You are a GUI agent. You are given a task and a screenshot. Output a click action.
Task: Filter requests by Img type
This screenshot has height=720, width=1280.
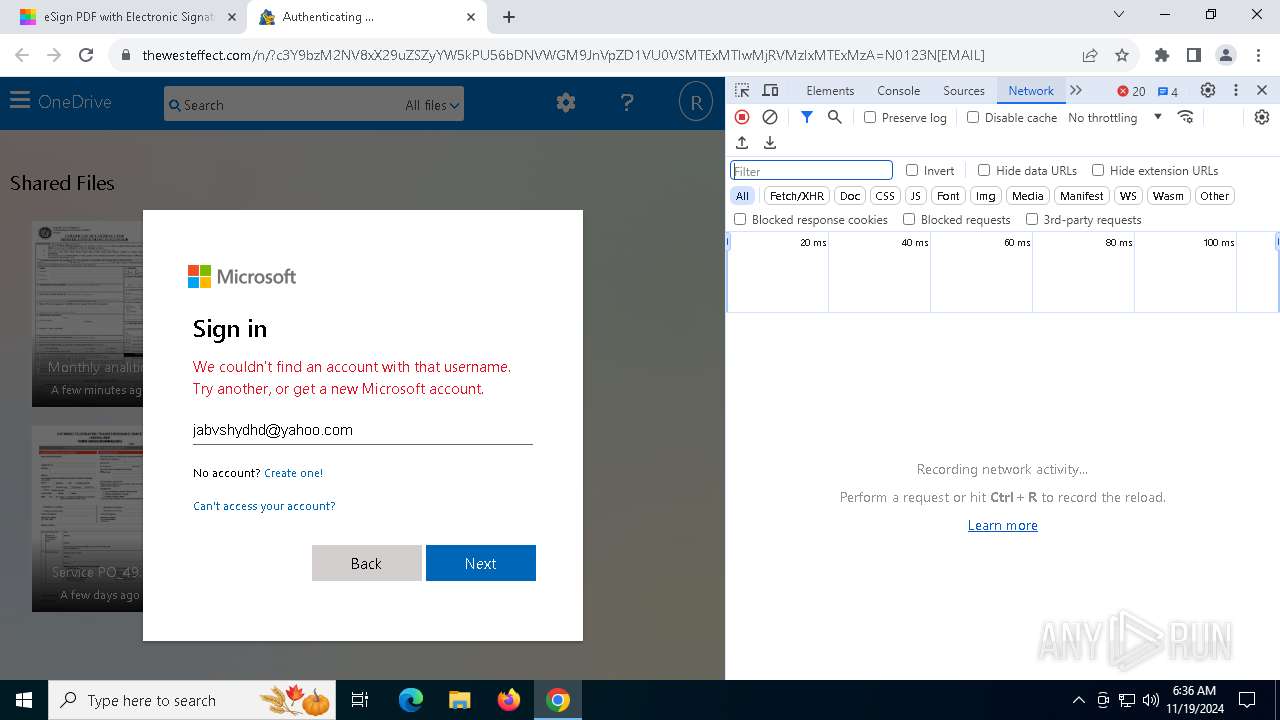coord(986,196)
